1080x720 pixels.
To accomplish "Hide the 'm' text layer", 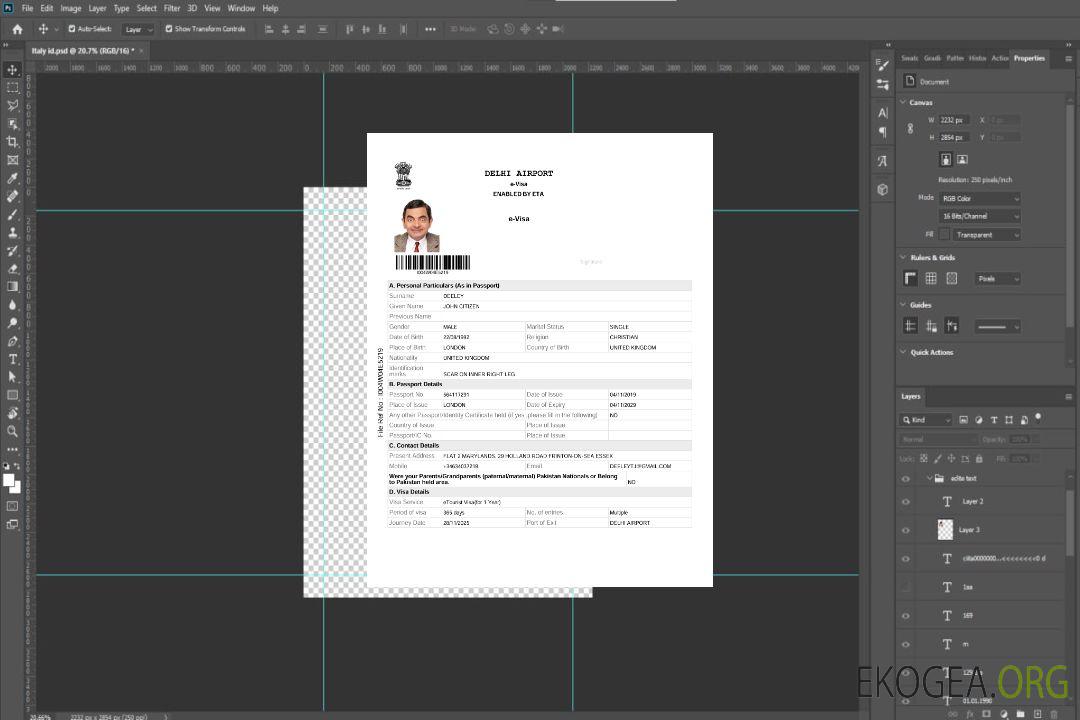I will (x=906, y=644).
